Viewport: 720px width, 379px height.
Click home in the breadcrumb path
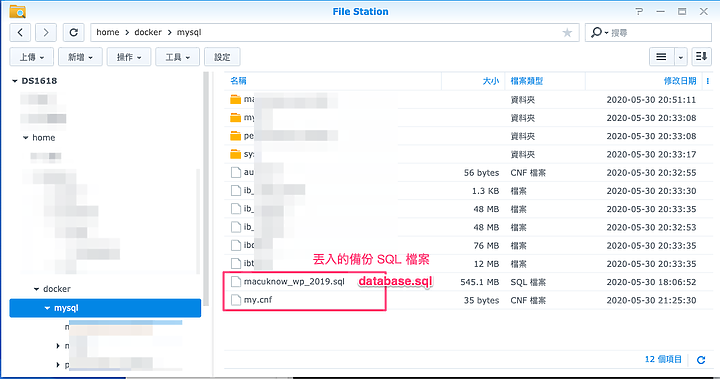(108, 32)
